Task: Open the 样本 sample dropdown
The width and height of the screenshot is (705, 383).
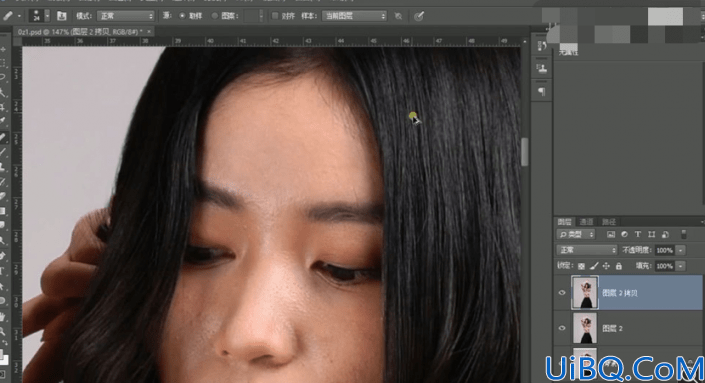Action: (354, 16)
